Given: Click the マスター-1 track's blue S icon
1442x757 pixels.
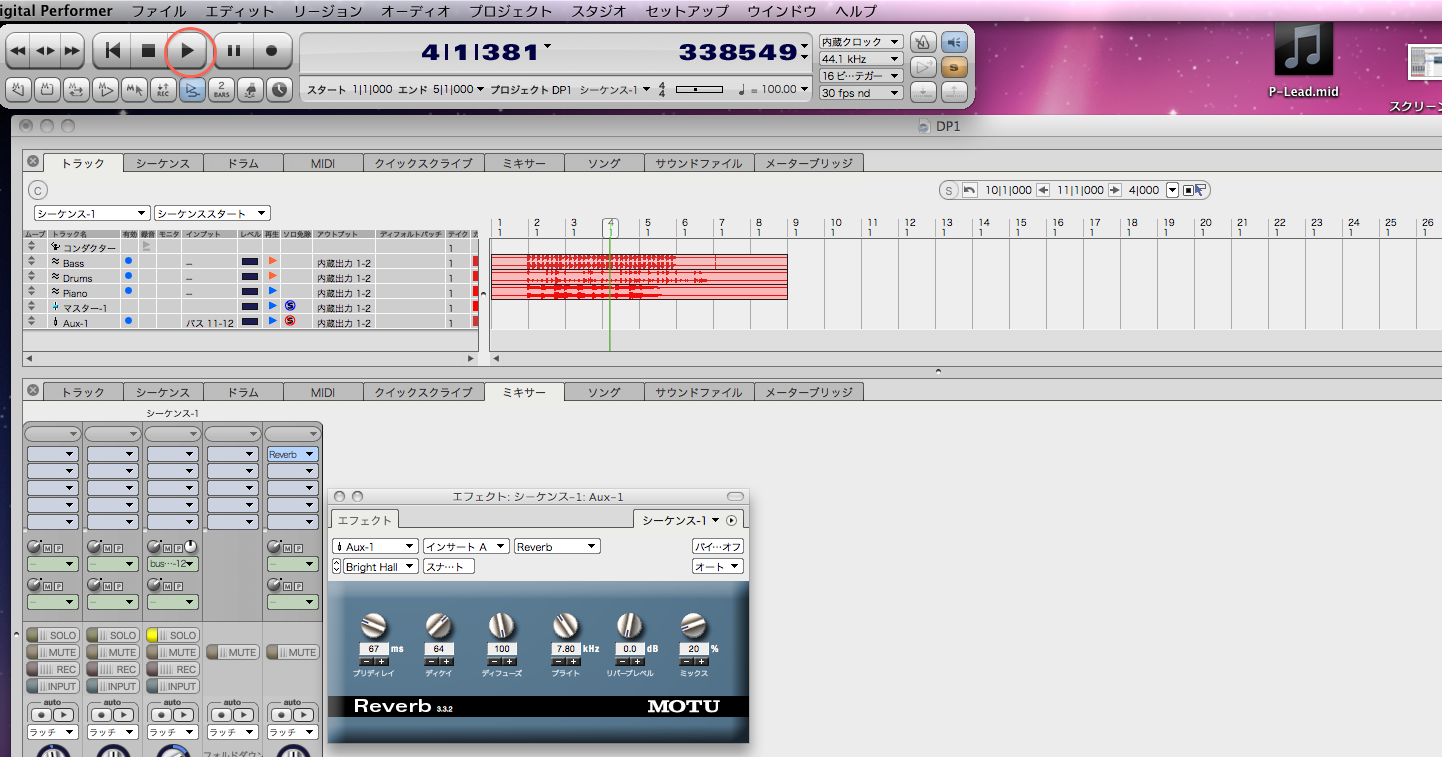Looking at the screenshot, I should pyautogui.click(x=290, y=306).
